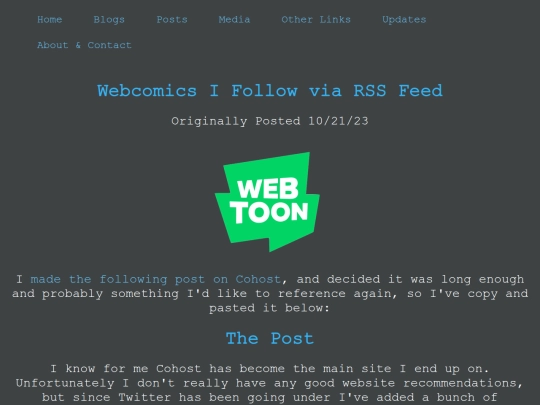Open the Other Links page
This screenshot has width=540, height=405.
click(x=316, y=20)
